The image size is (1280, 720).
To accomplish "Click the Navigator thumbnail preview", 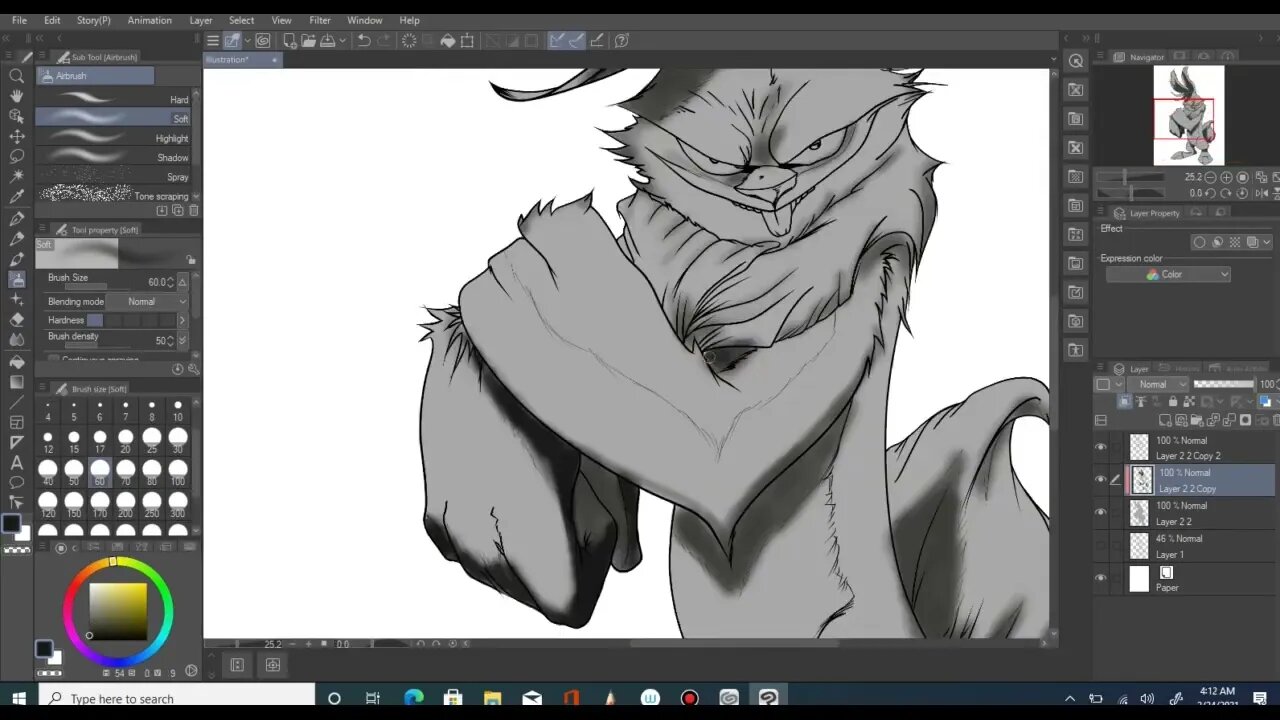I will [1189, 116].
